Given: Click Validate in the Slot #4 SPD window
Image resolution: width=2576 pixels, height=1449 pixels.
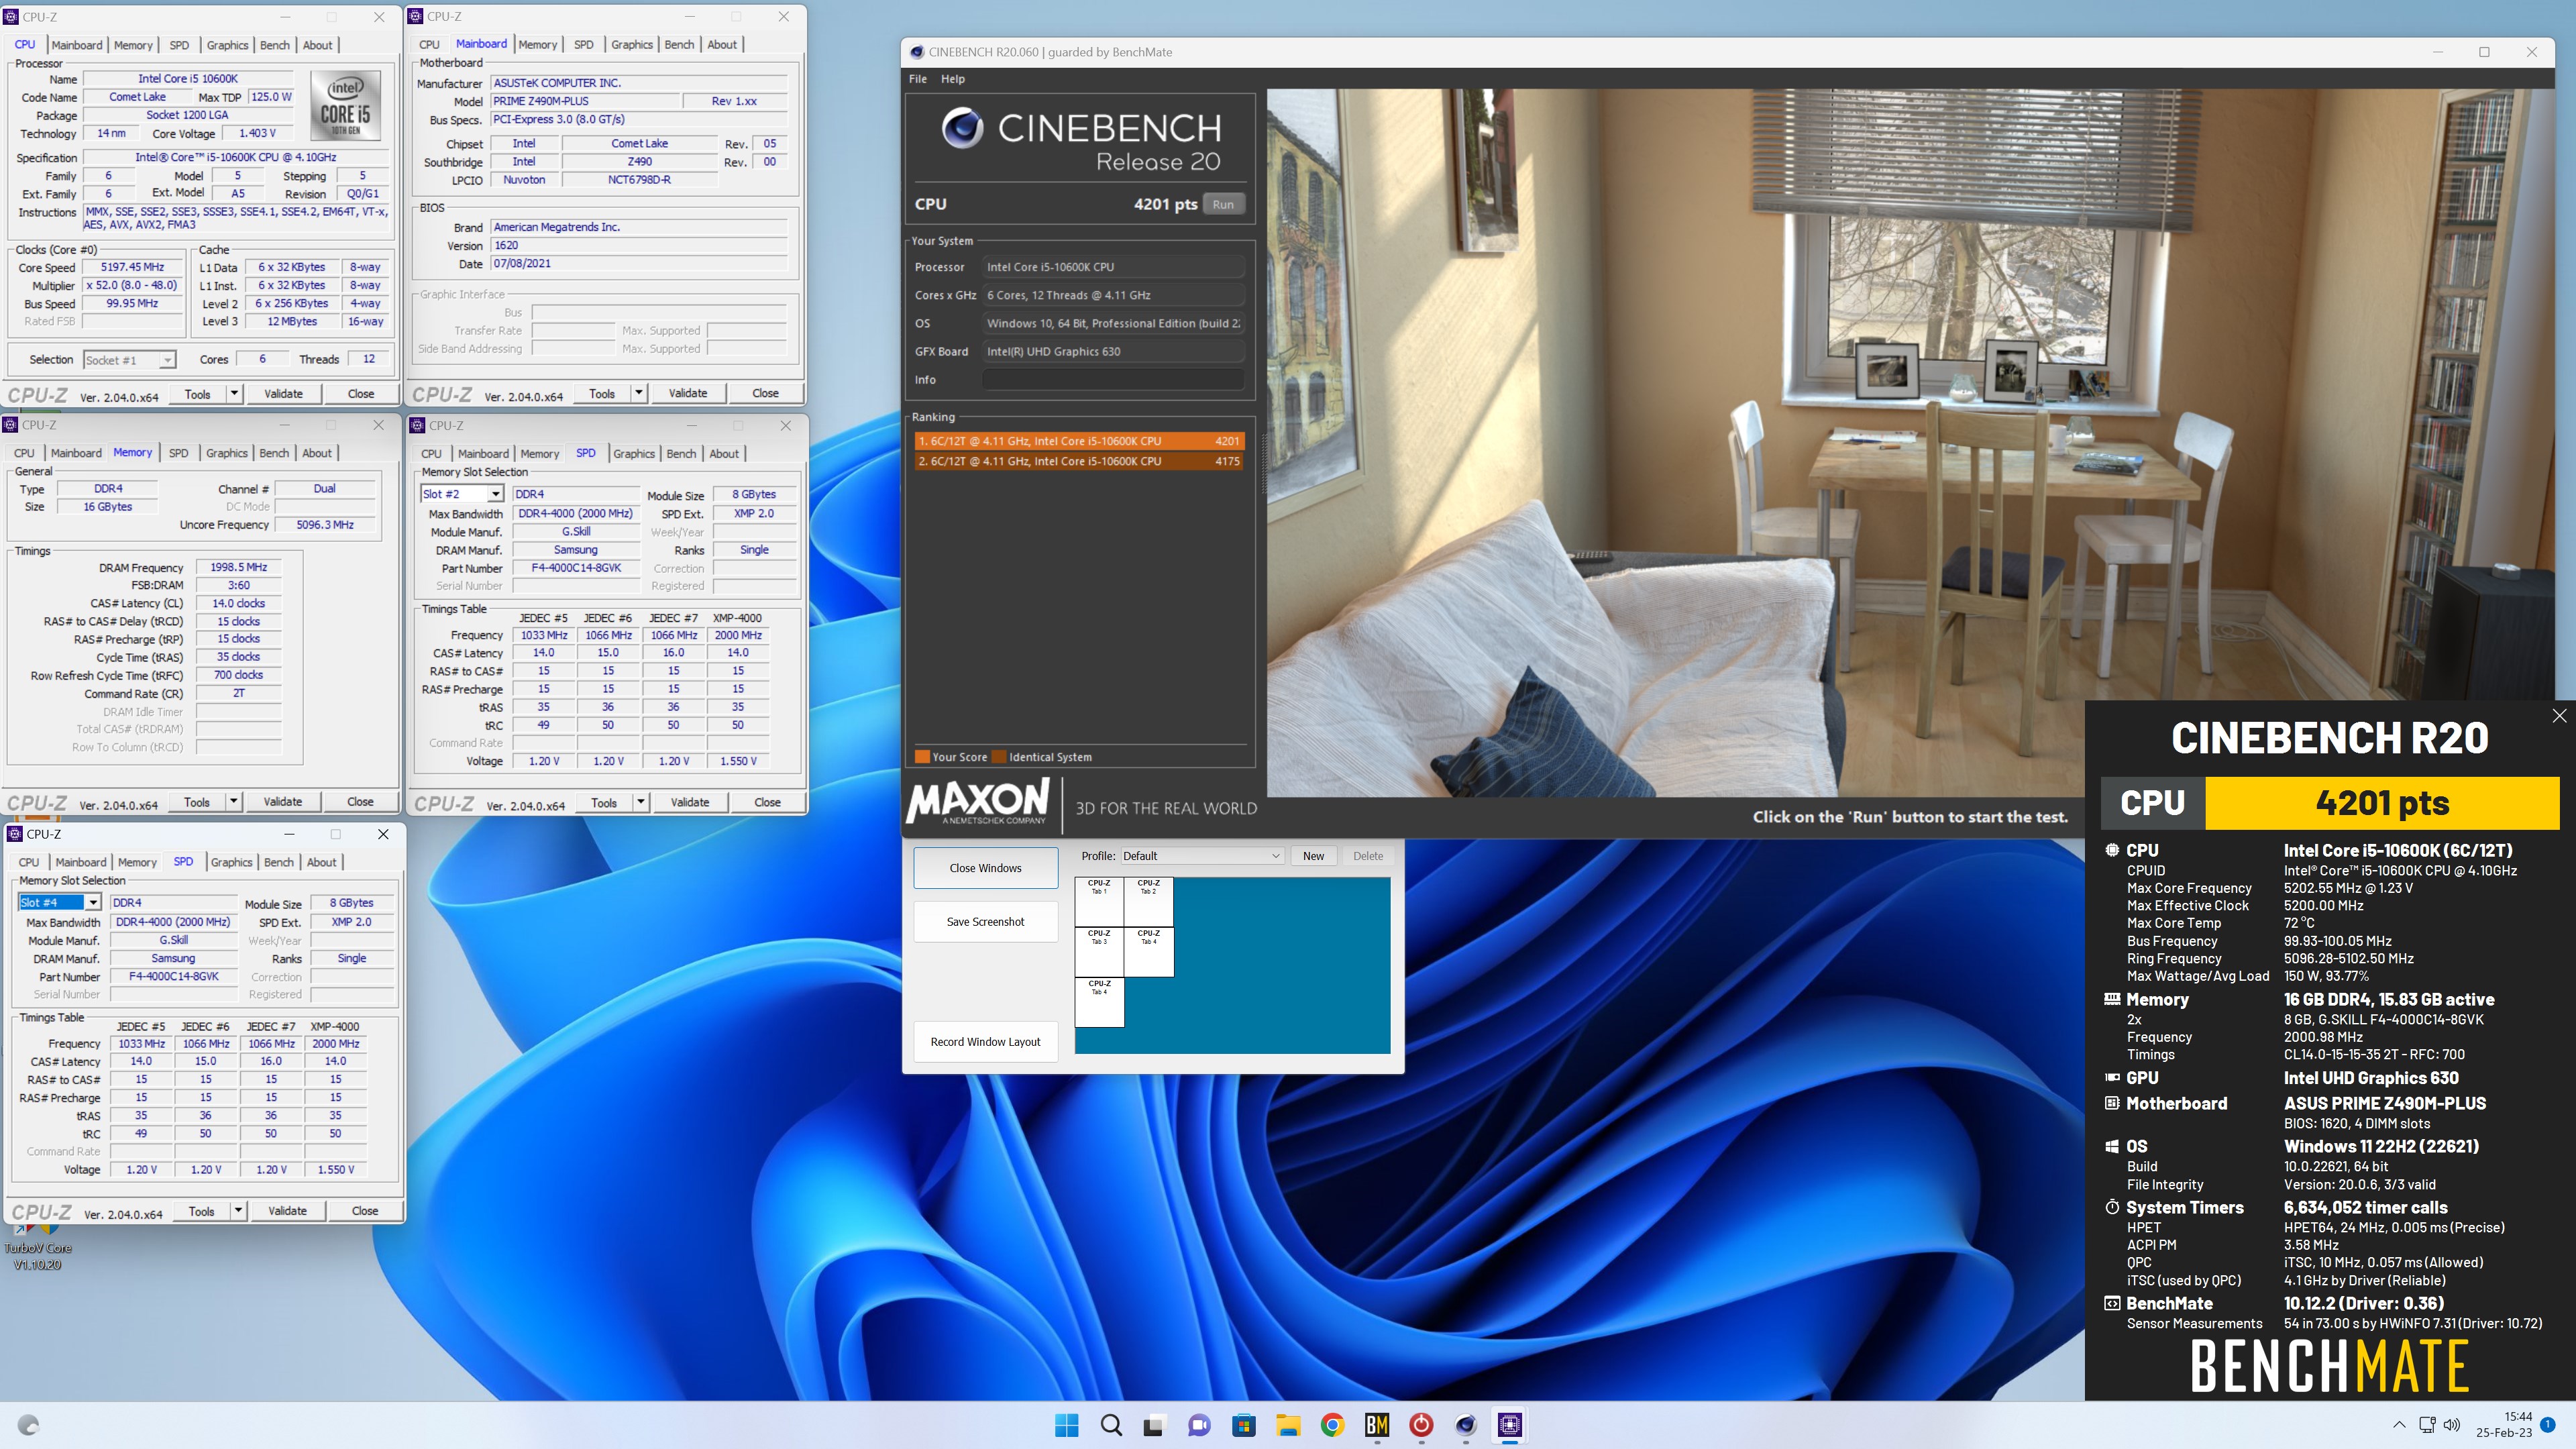Looking at the screenshot, I should (287, 1211).
